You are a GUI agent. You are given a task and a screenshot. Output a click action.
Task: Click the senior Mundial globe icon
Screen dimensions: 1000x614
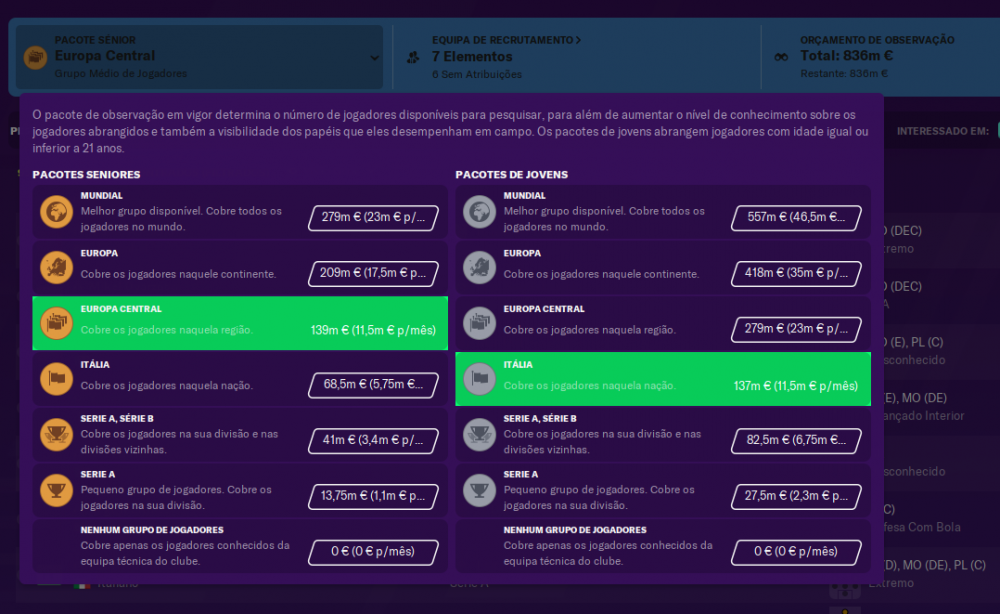(56, 212)
